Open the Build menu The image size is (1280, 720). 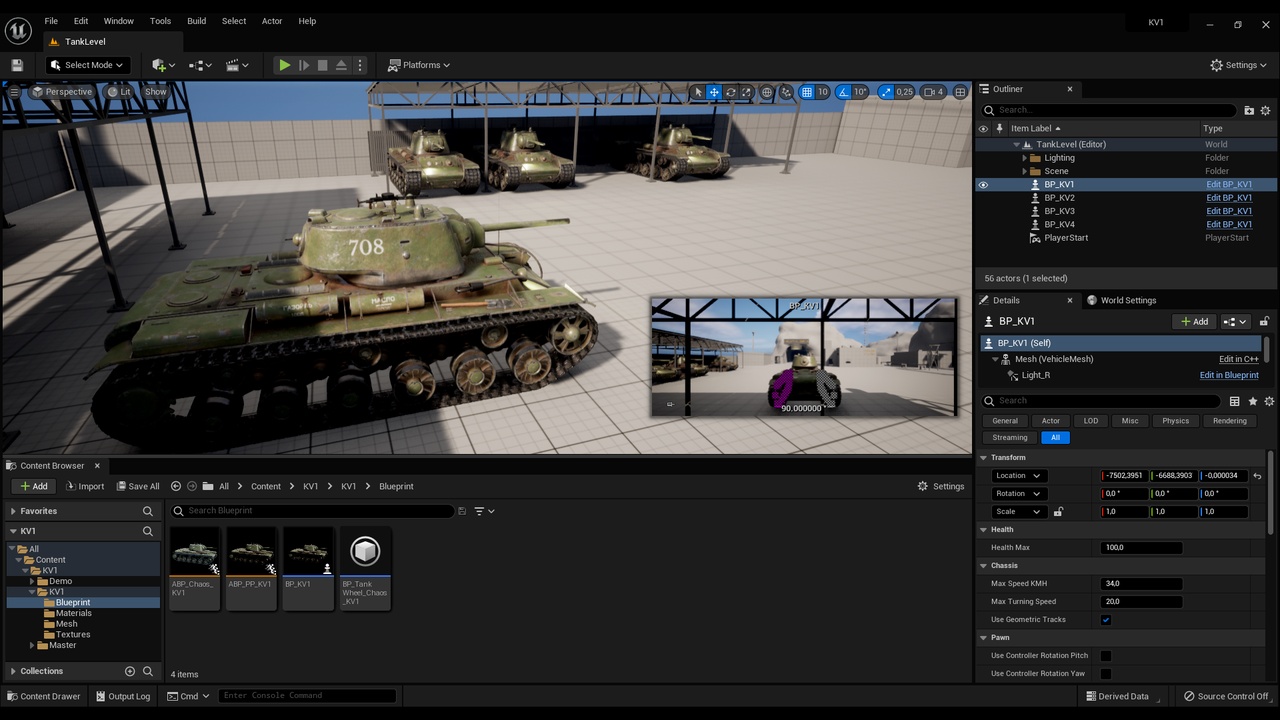tap(197, 21)
